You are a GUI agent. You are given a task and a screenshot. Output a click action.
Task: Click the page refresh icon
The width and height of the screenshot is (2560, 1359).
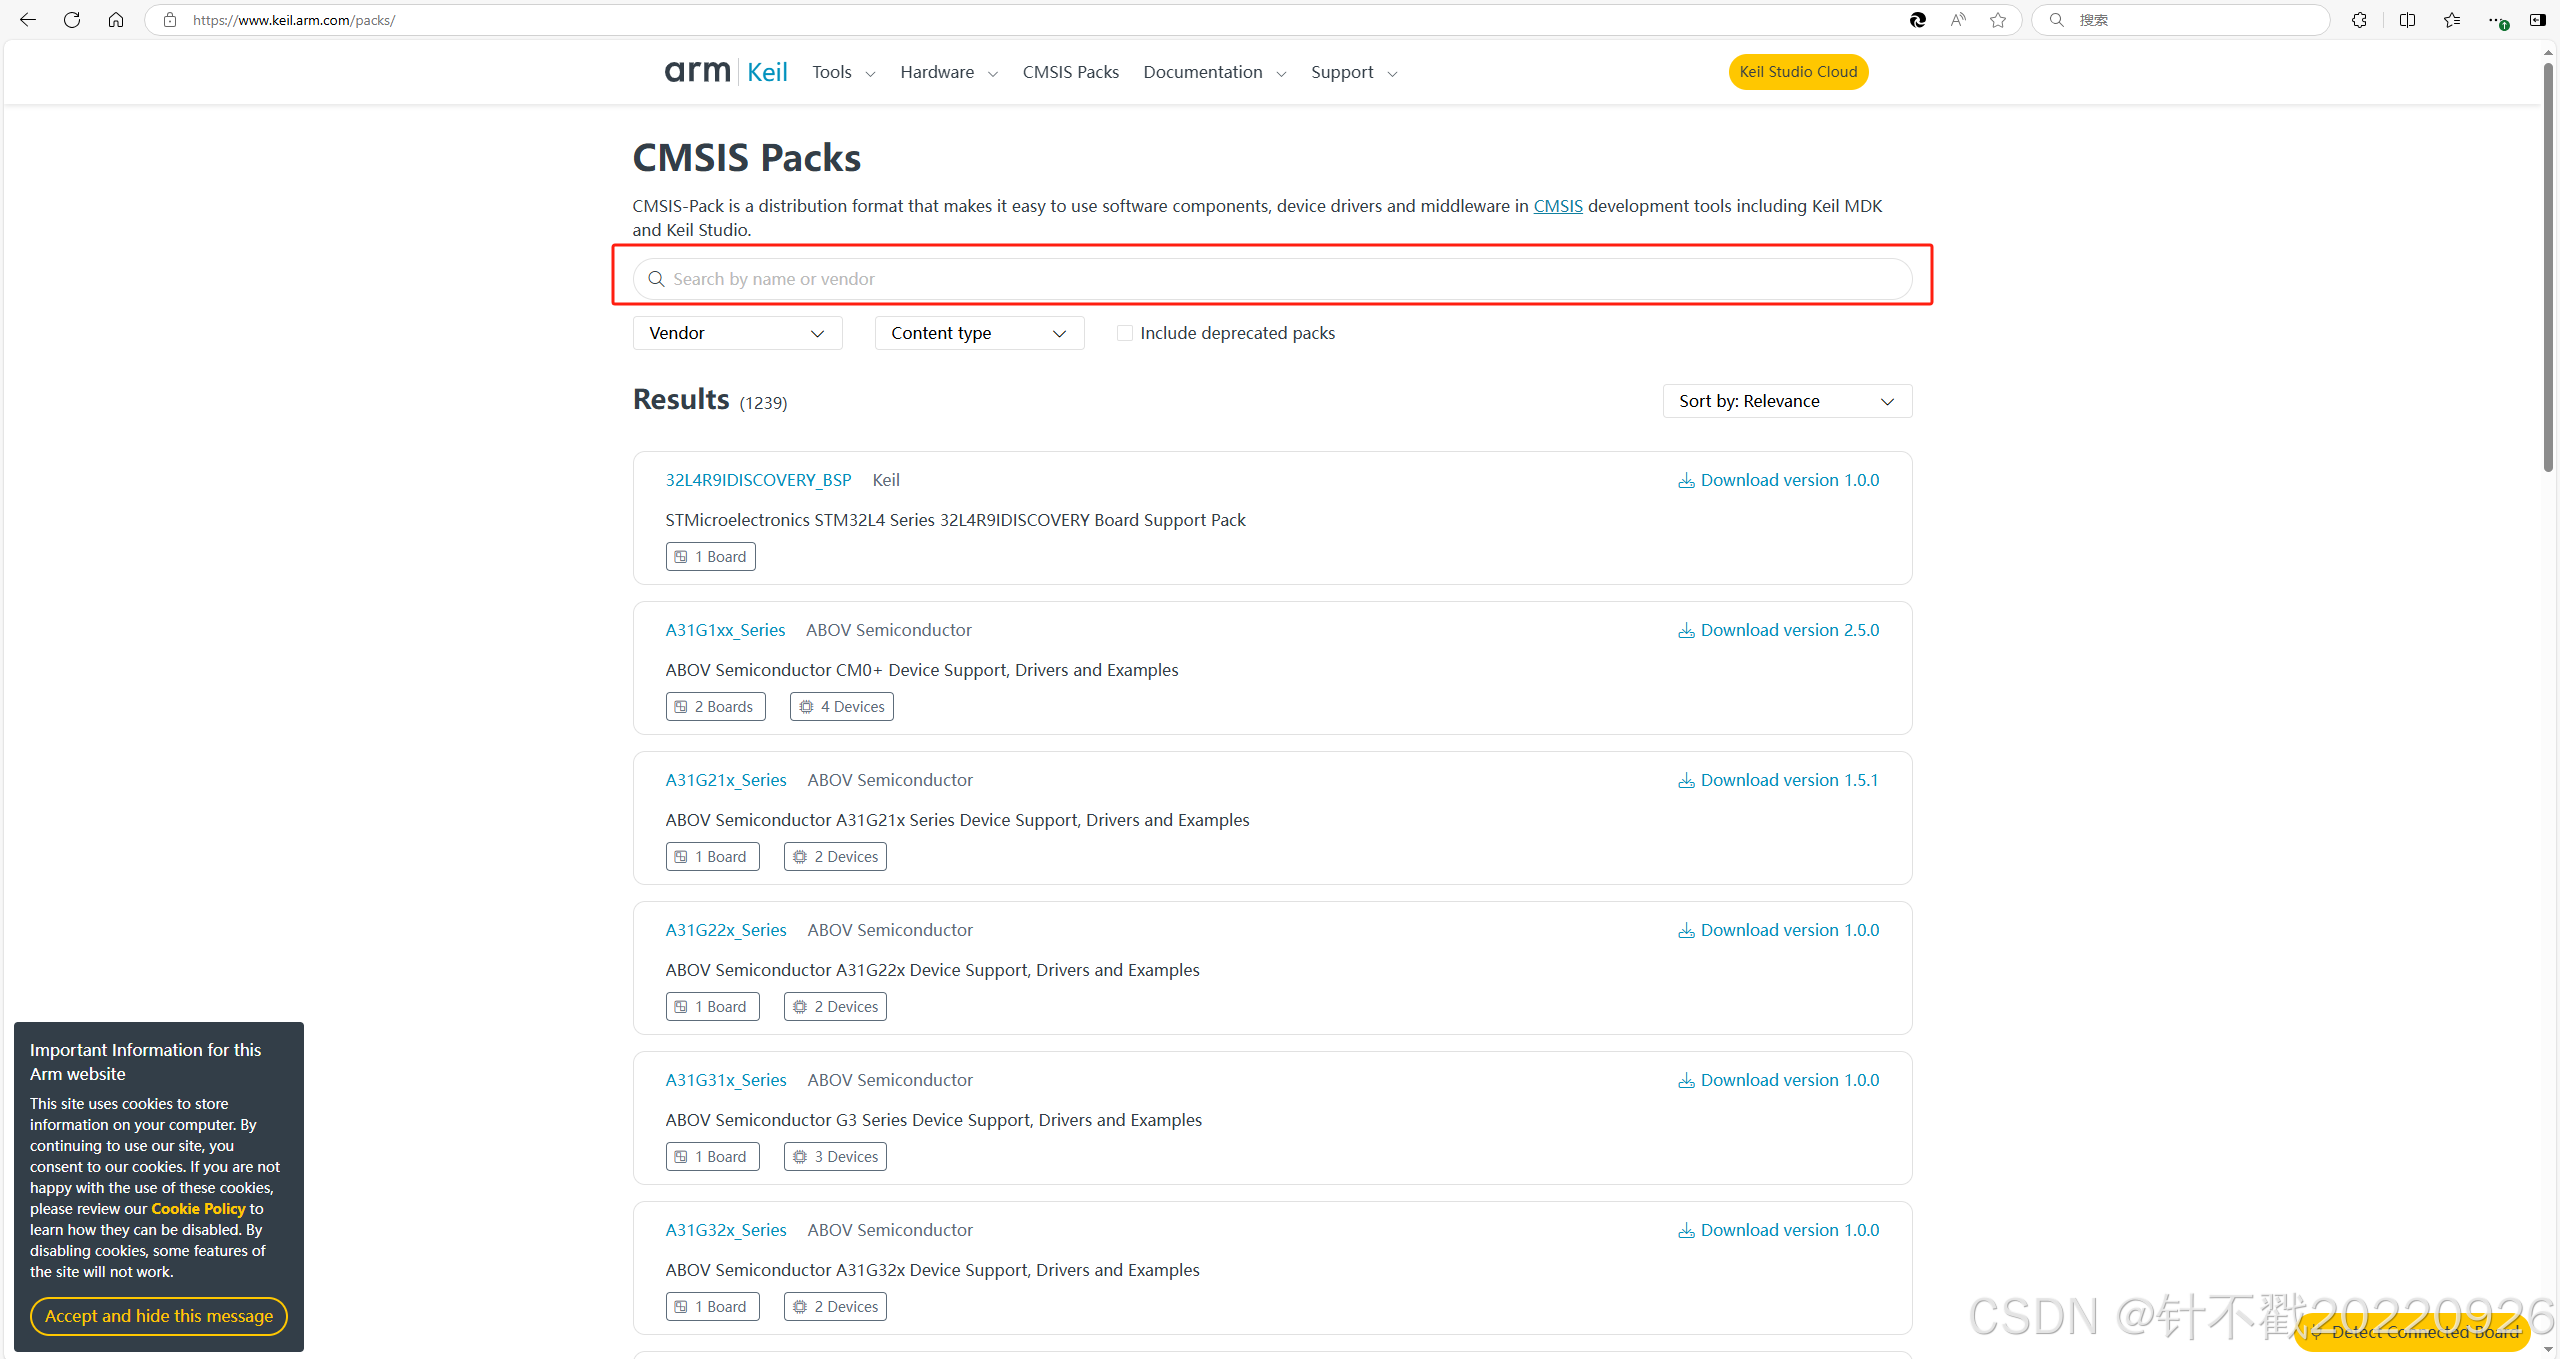click(72, 20)
